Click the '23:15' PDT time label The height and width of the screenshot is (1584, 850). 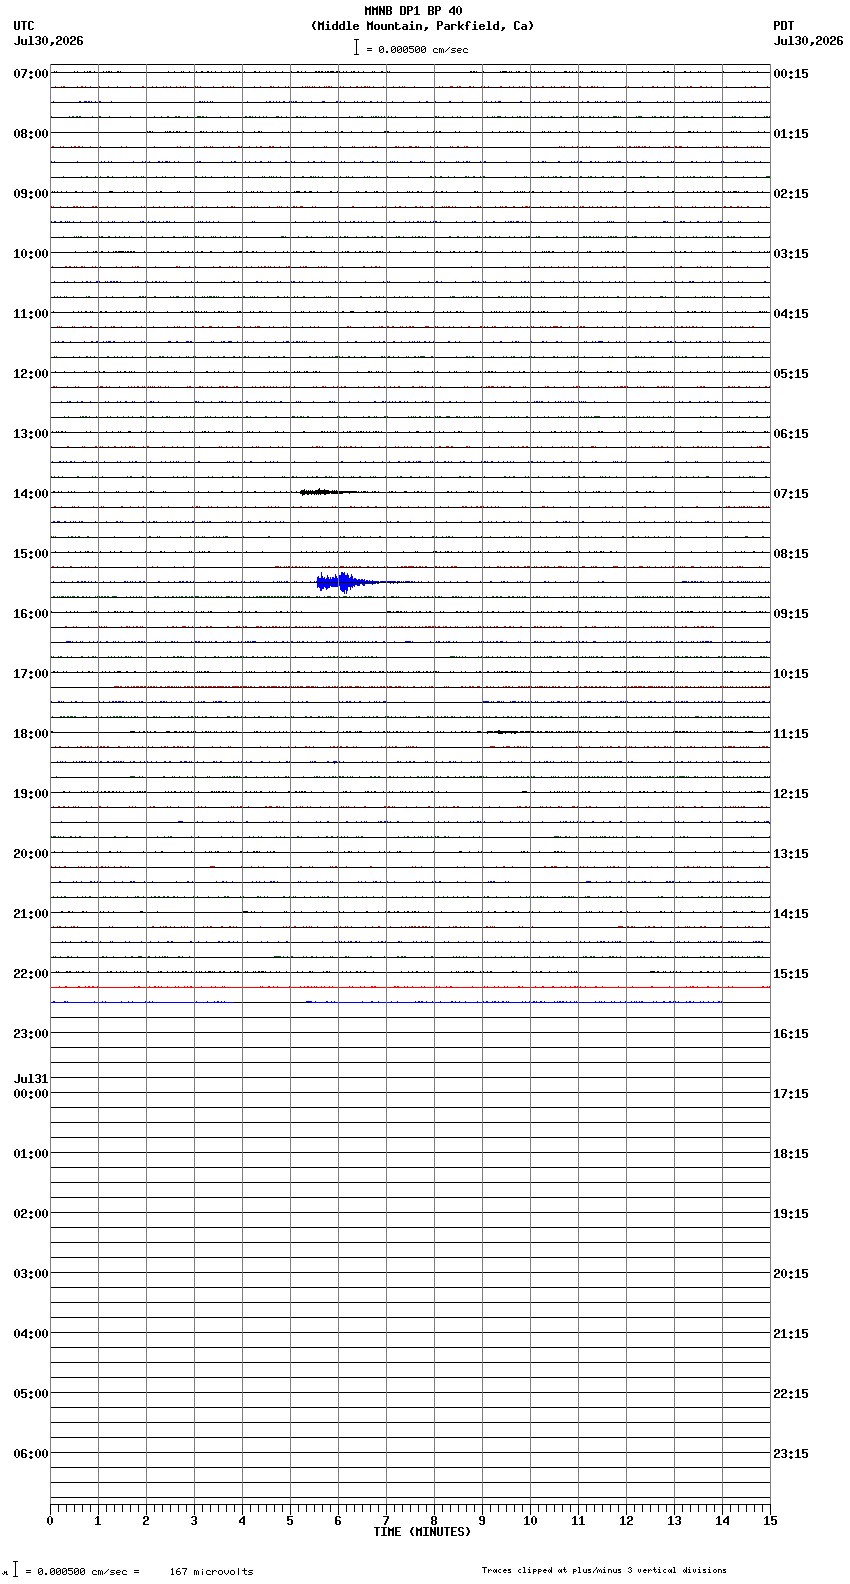pyautogui.click(x=791, y=1454)
